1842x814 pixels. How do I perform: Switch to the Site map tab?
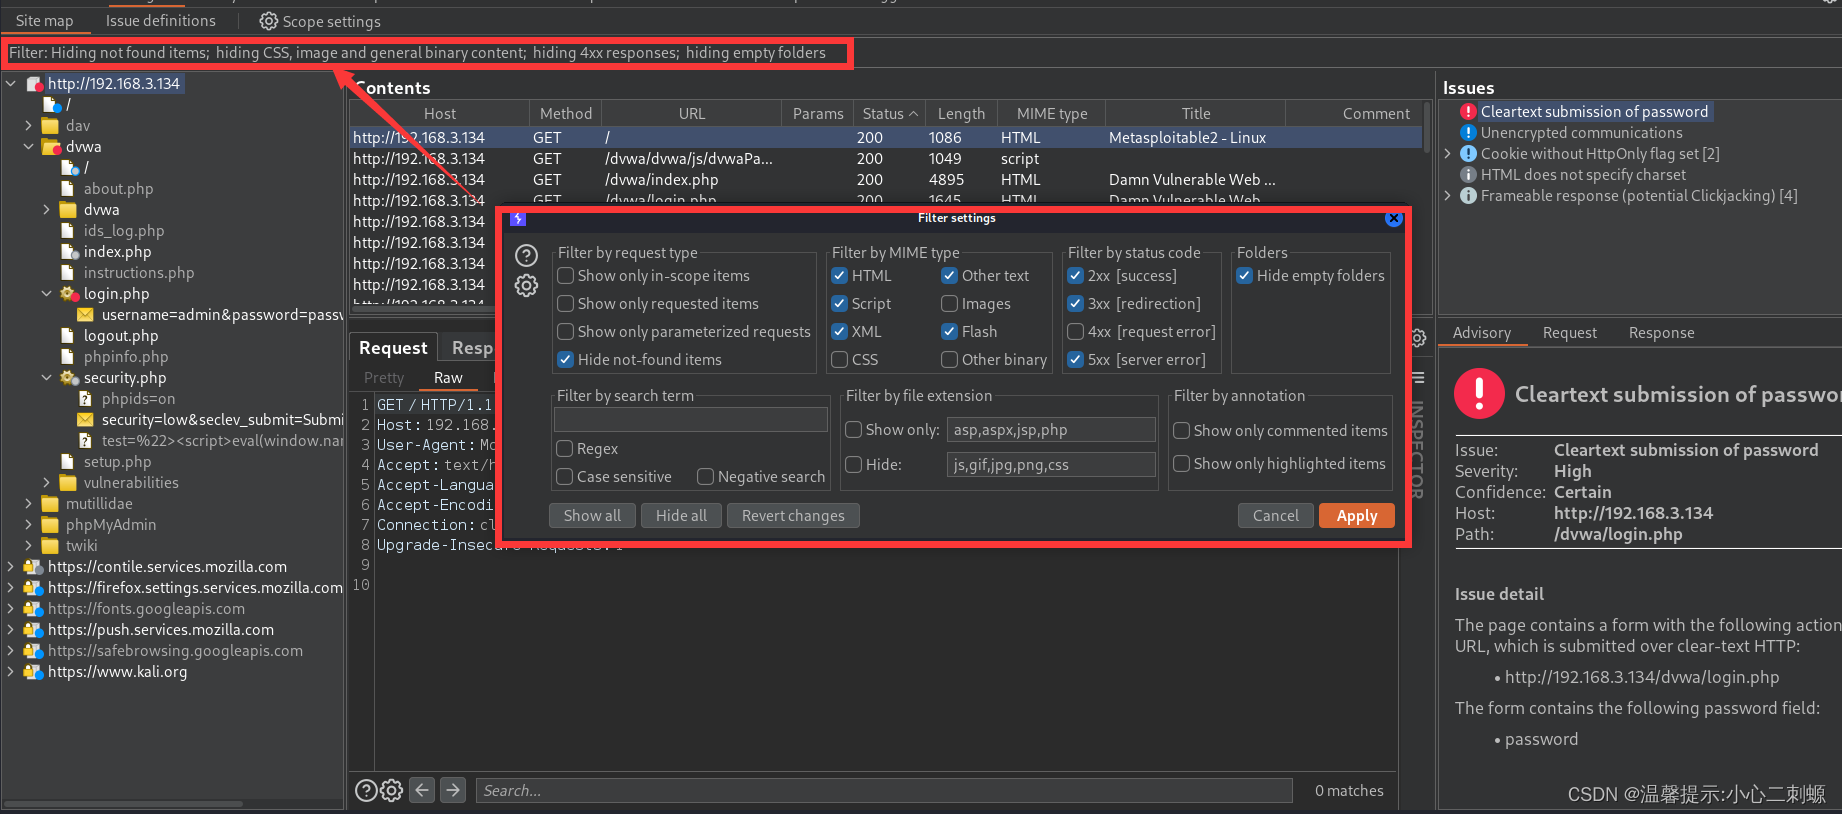pos(44,21)
